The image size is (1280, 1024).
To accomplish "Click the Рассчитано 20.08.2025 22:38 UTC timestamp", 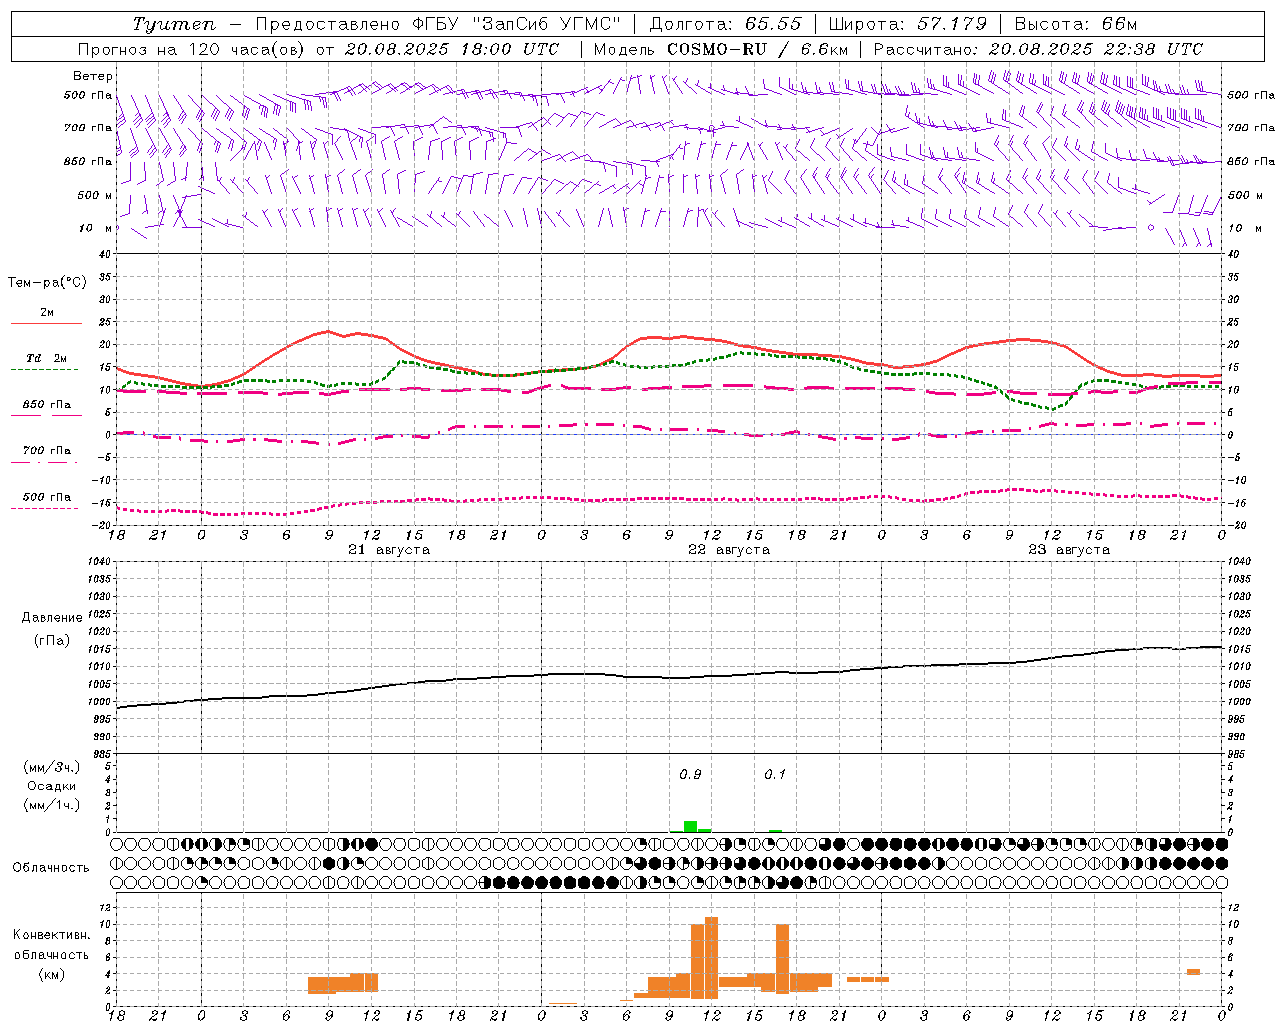I will 1039,49.
